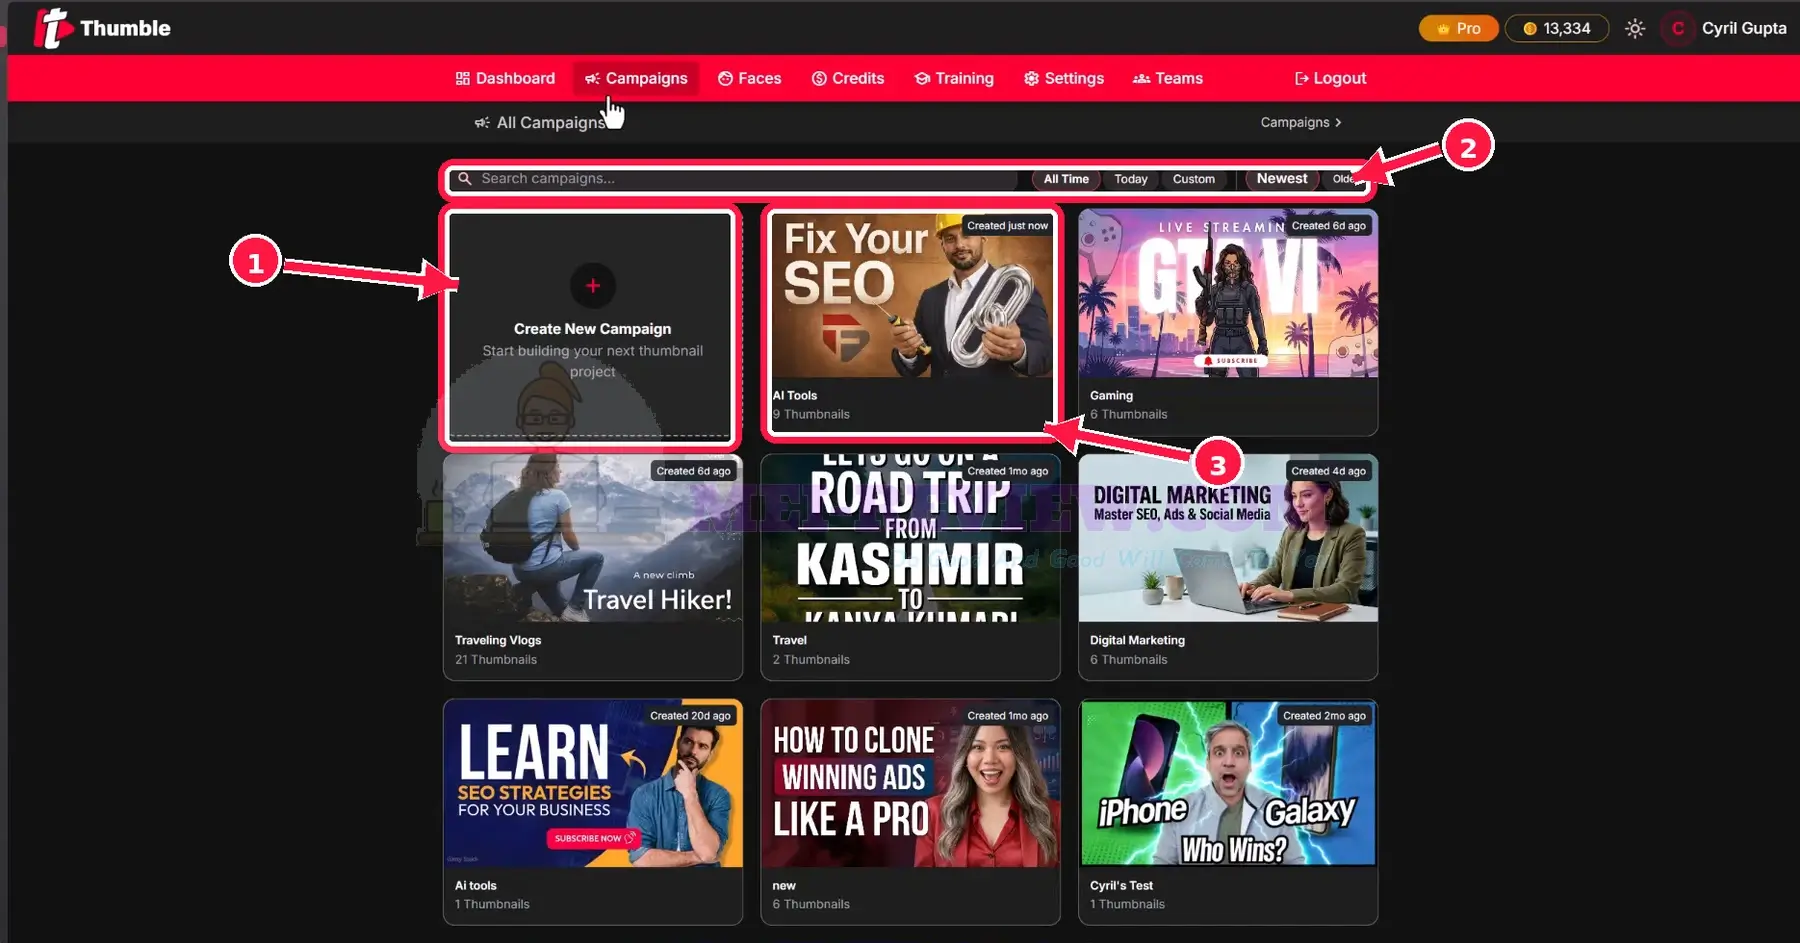Click the Gaming campaign name
Screen dimensions: 1800x943
[1111, 395]
